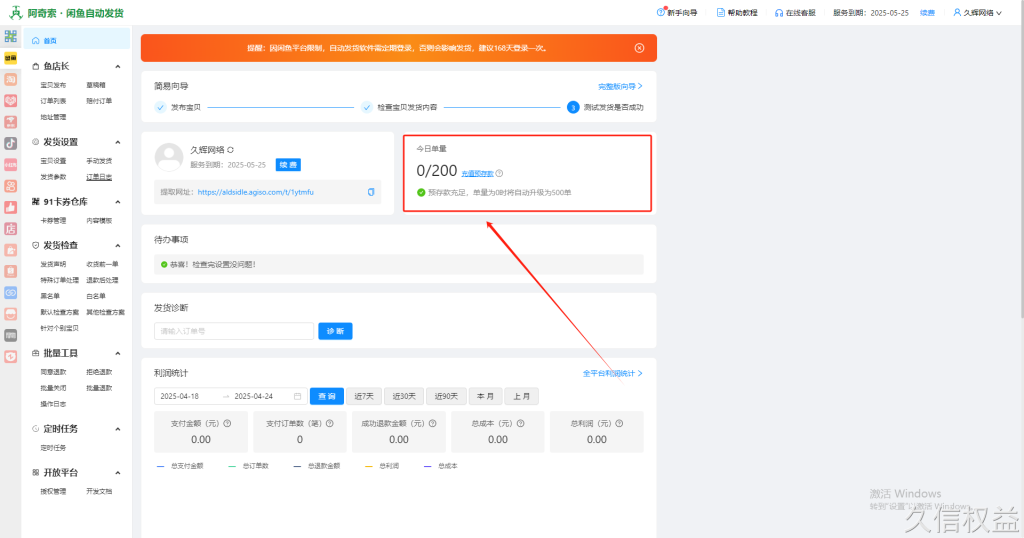The image size is (1024, 538).
Task: Open the red thumbs-up platform icon
Action: (x=10, y=207)
